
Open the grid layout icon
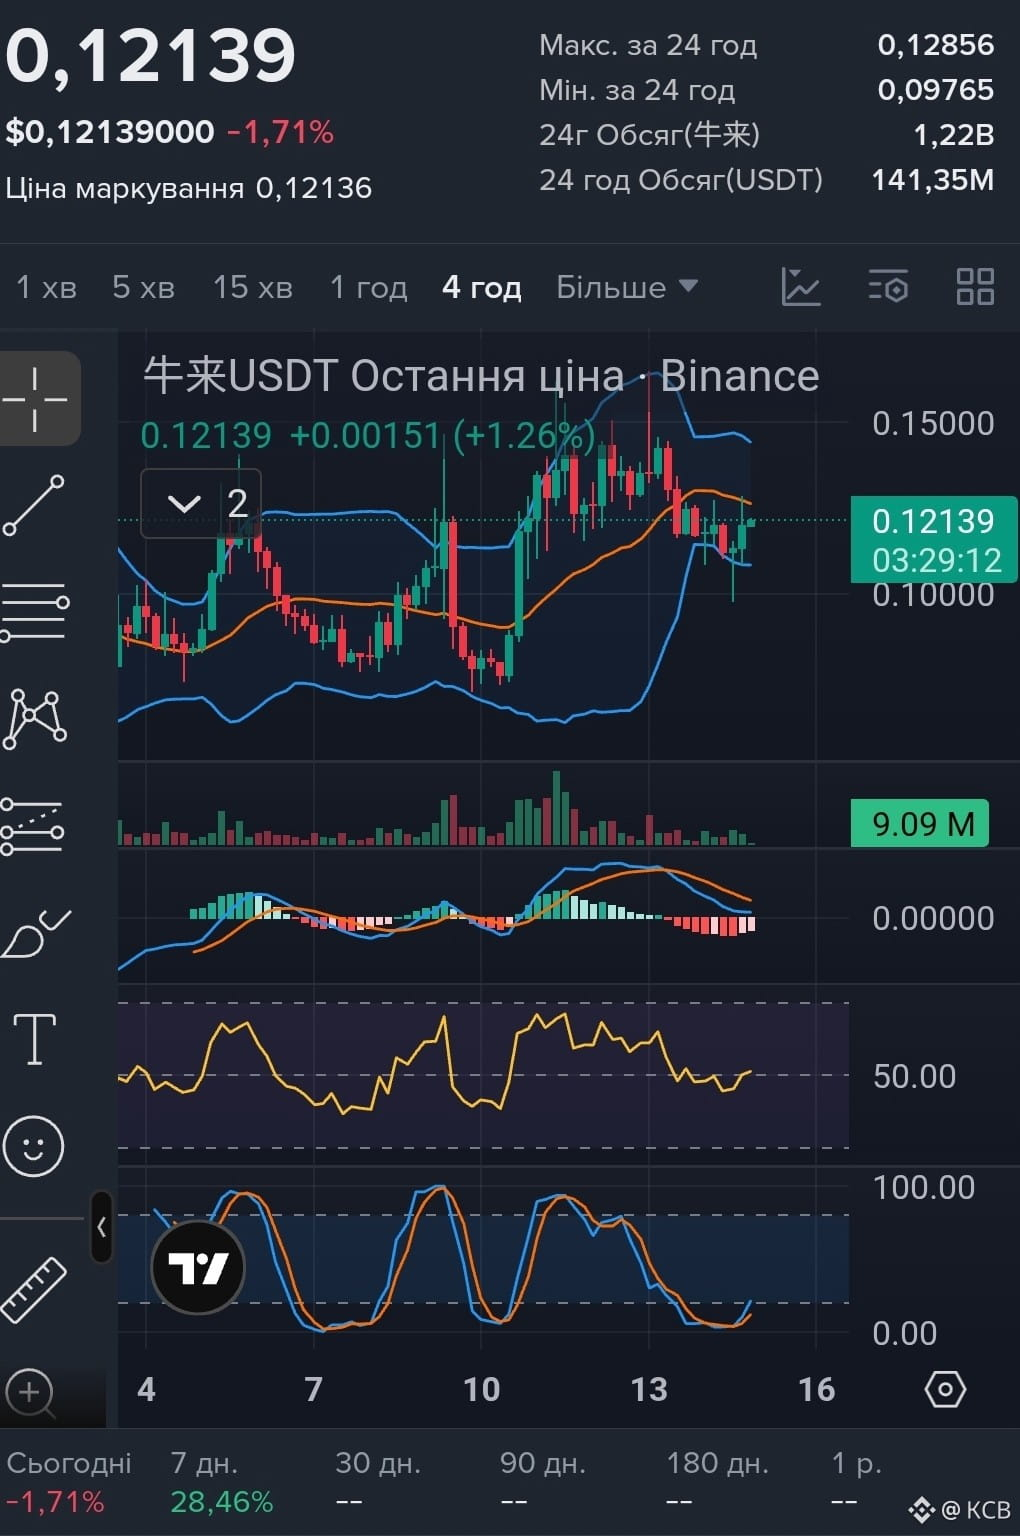[x=975, y=287]
